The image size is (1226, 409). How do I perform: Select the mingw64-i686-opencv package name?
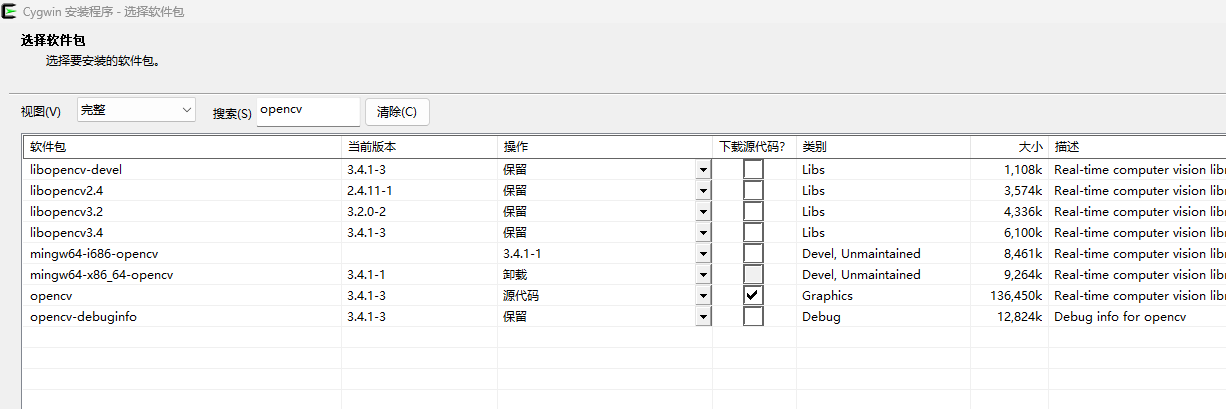[94, 254]
